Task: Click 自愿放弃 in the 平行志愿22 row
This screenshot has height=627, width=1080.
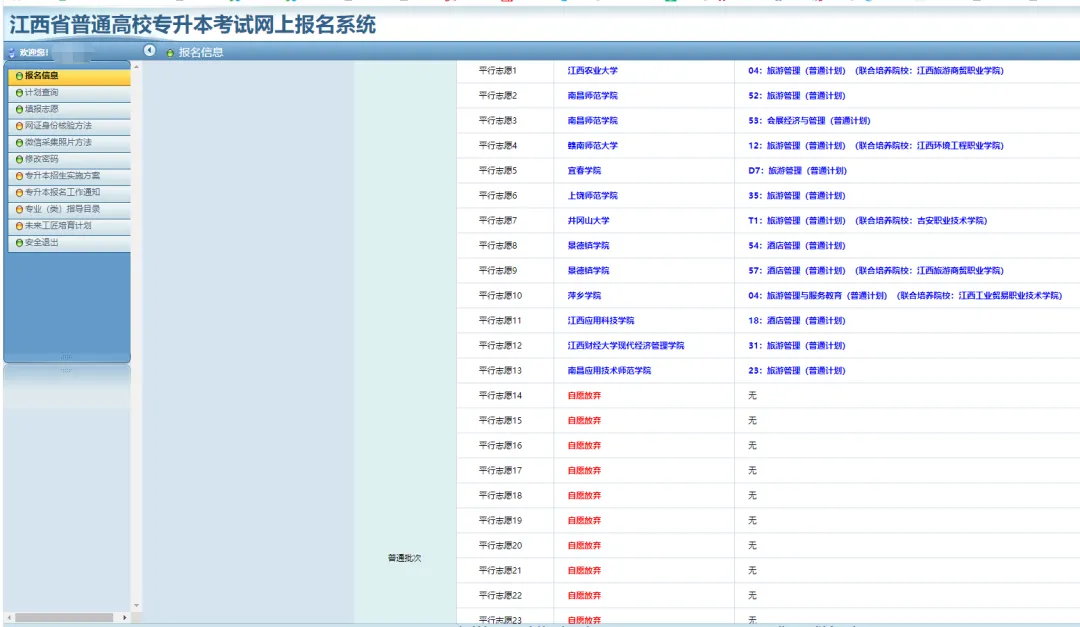Action: 584,595
